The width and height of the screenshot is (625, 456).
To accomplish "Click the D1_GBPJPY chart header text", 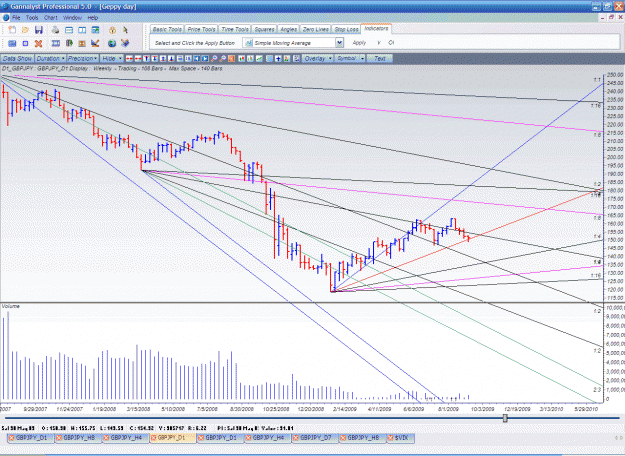I will (112, 69).
